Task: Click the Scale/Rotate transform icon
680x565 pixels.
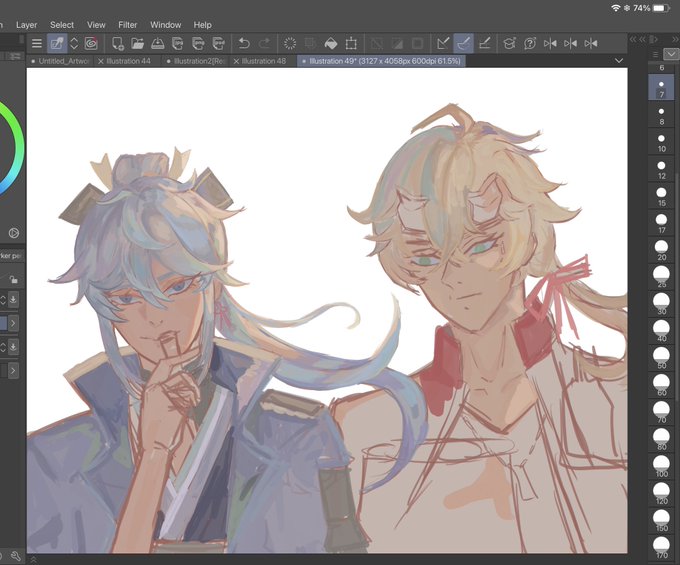Action: [351, 43]
